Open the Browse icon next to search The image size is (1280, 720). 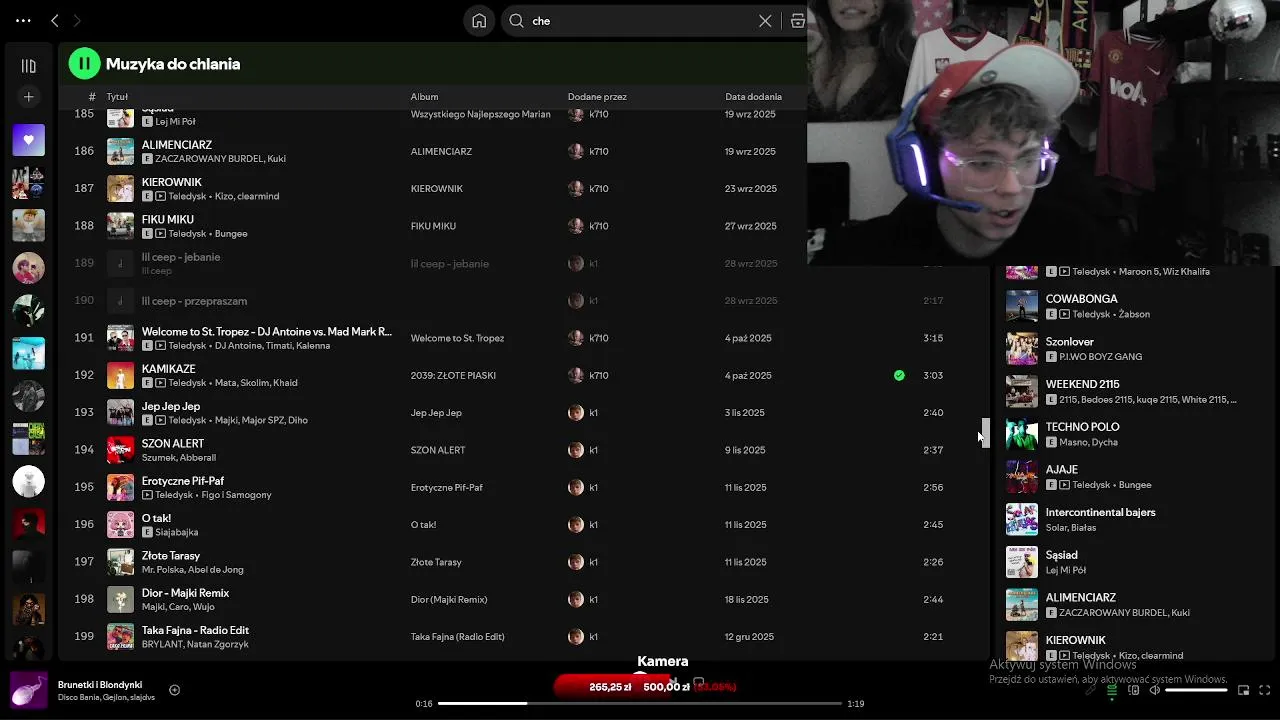(797, 20)
